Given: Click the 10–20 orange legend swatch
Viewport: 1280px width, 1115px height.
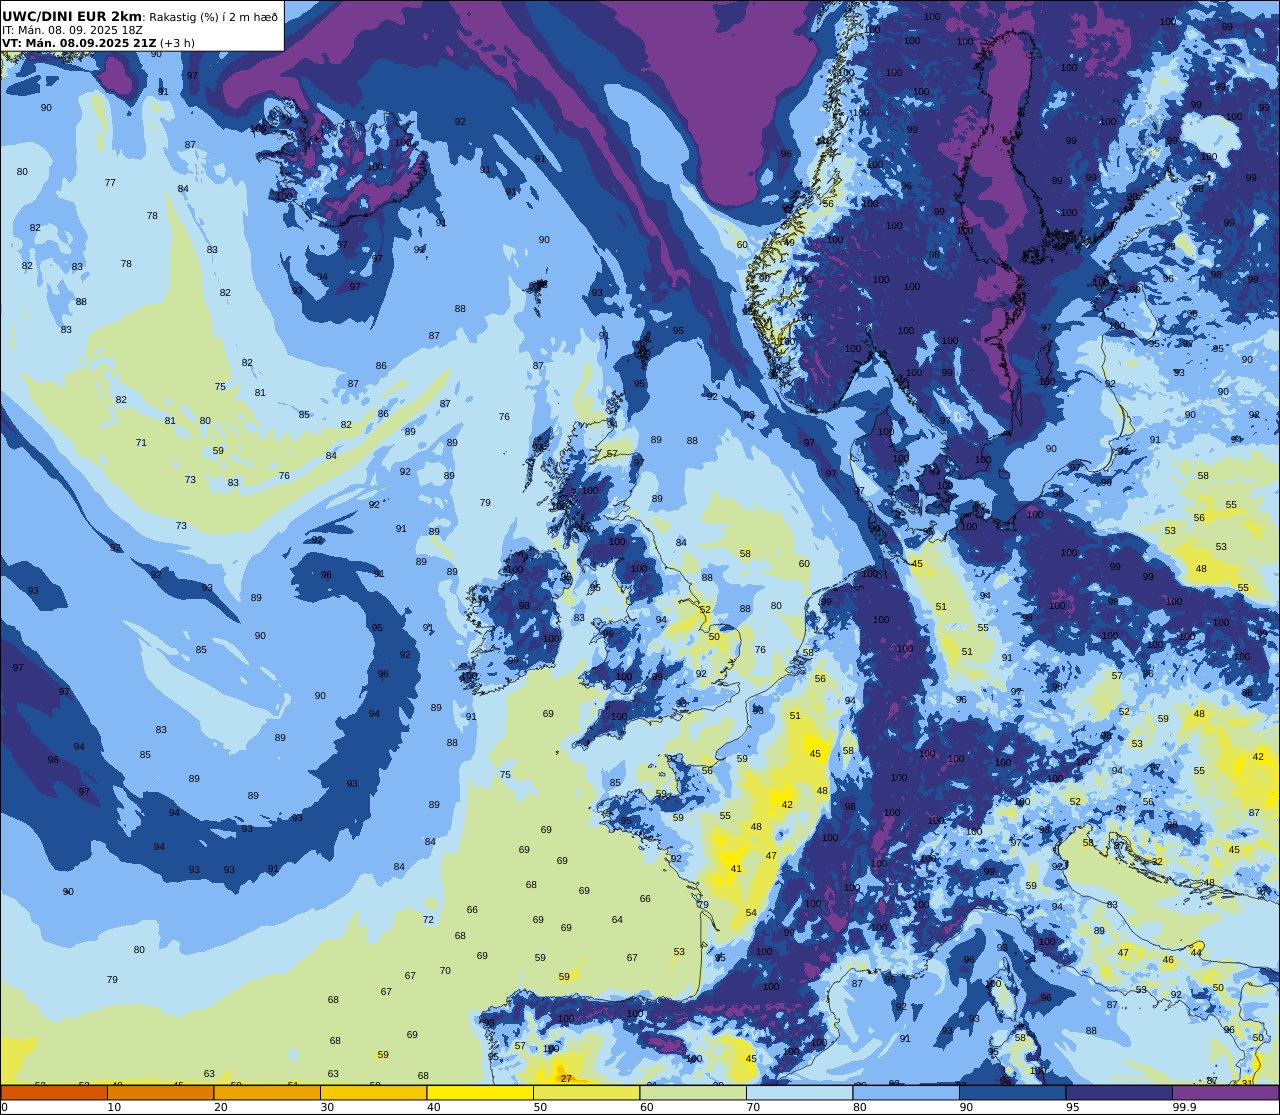Looking at the screenshot, I should (x=160, y=1092).
